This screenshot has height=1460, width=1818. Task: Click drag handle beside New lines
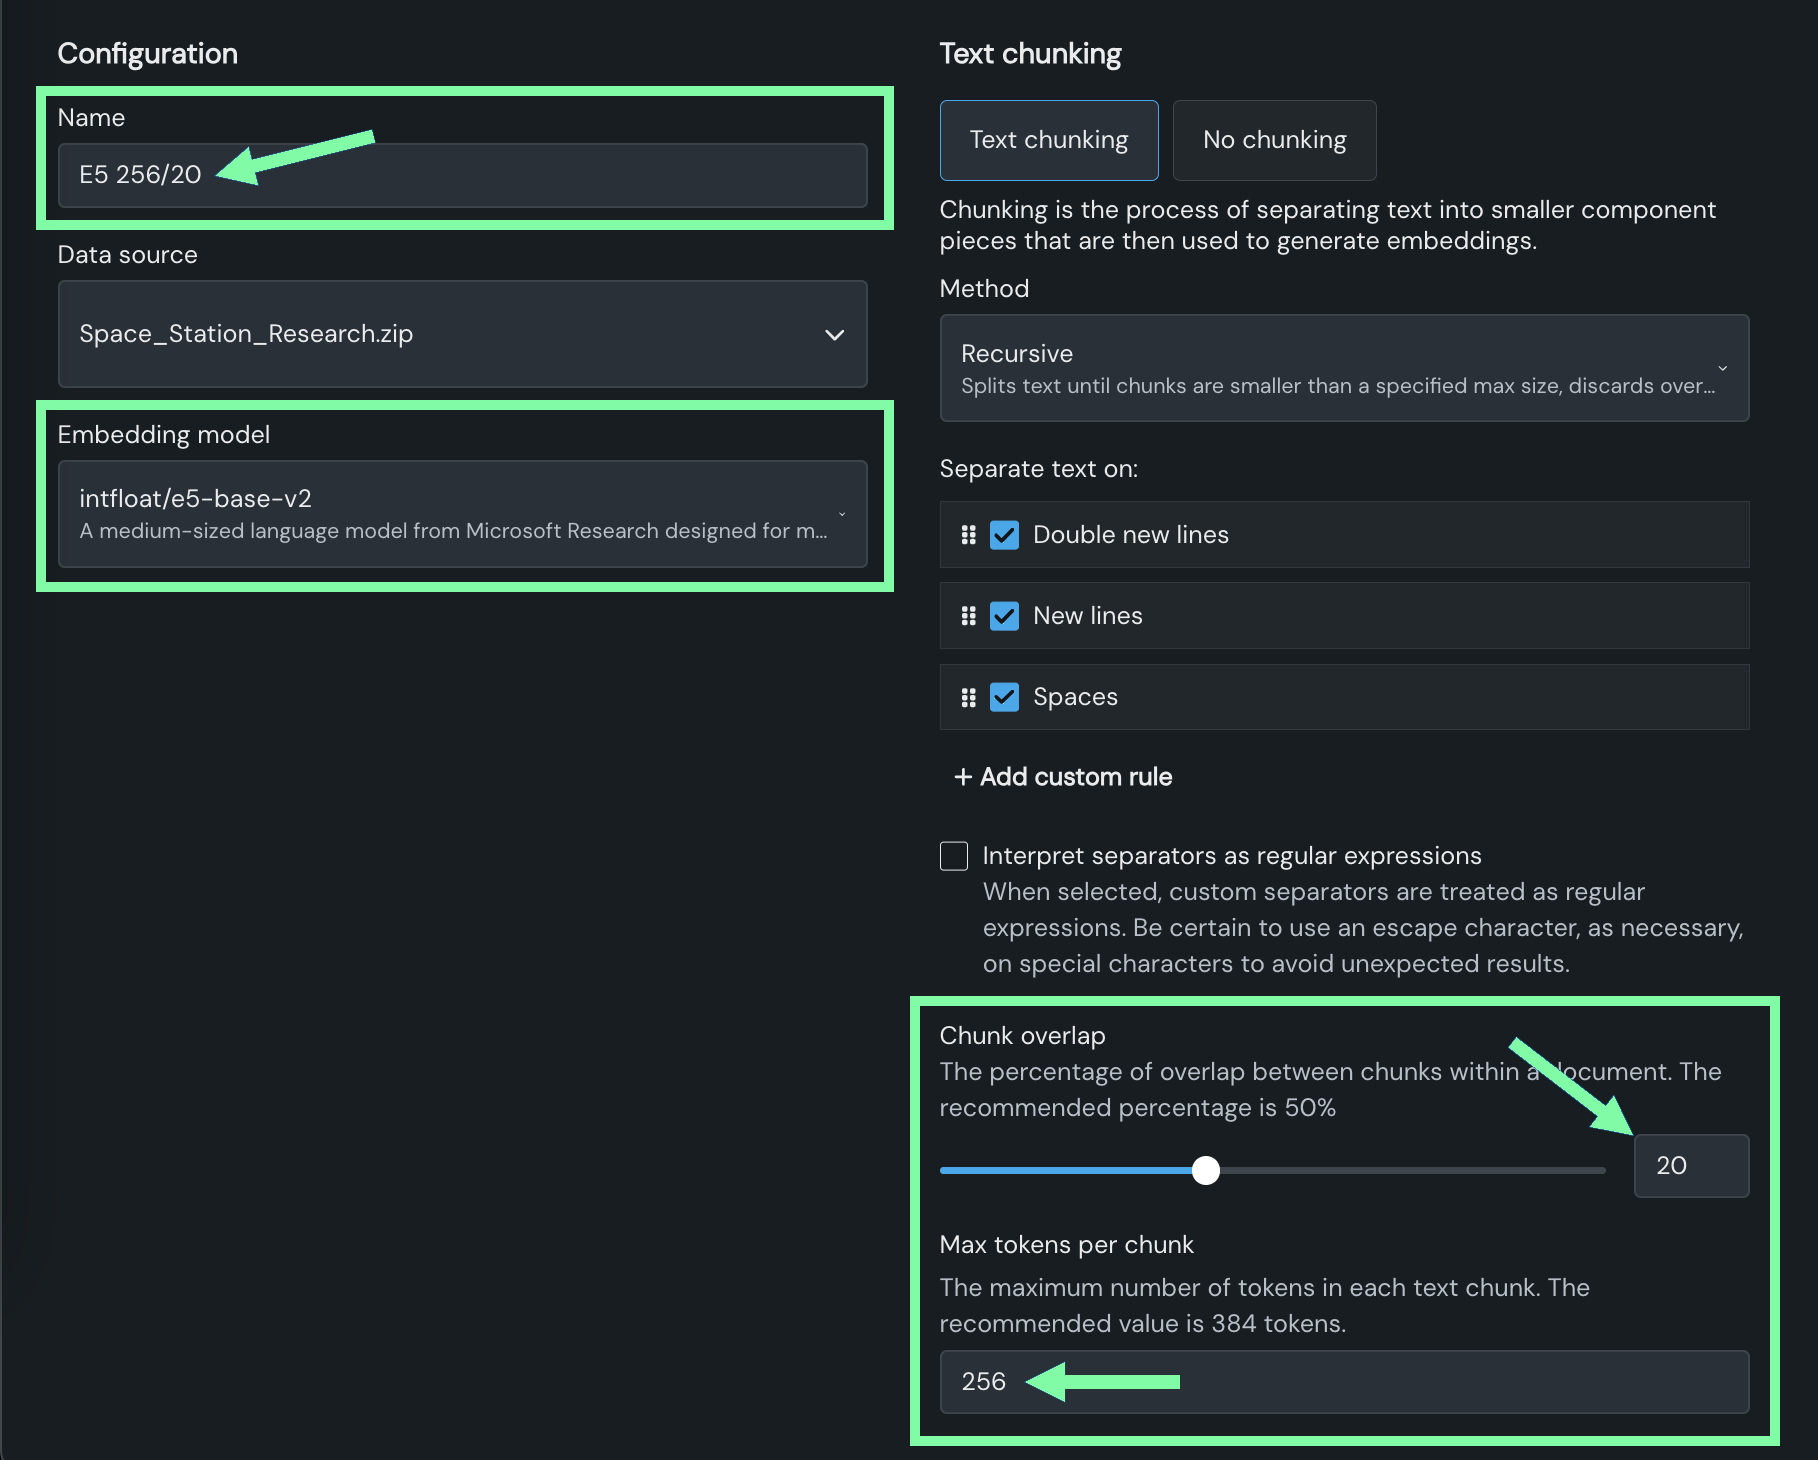[968, 616]
